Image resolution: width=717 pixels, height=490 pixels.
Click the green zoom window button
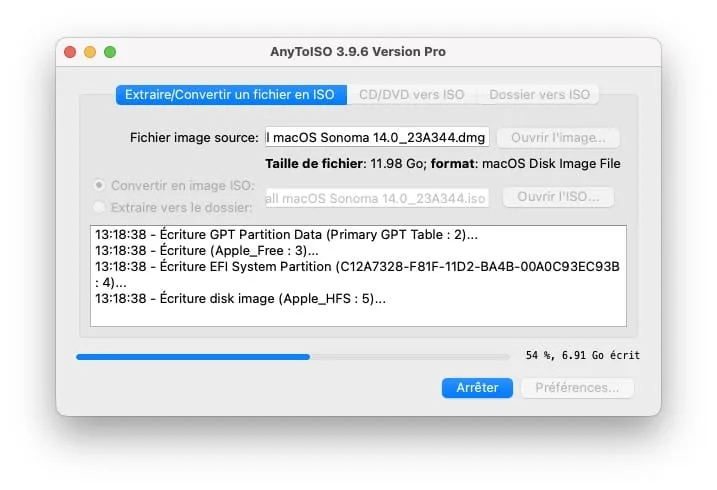pyautogui.click(x=110, y=52)
